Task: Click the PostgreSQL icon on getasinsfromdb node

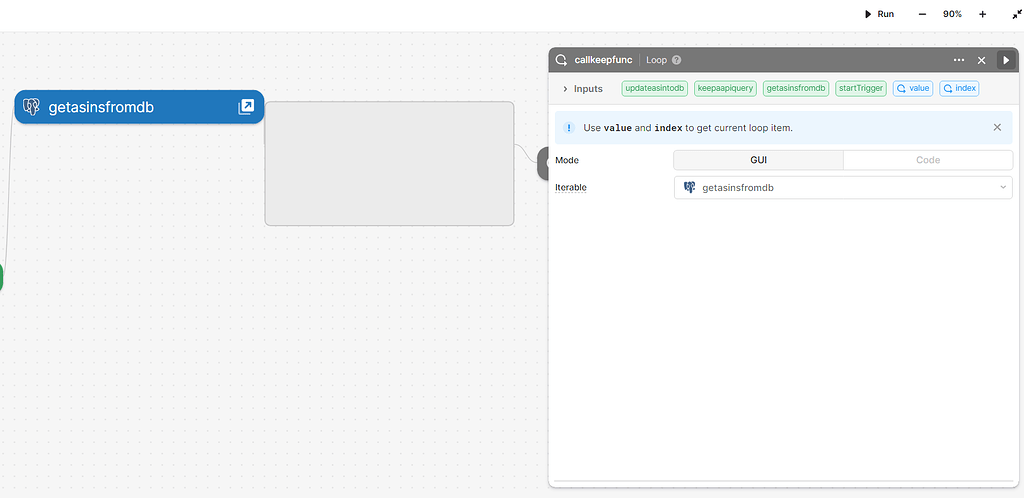Action: click(x=31, y=107)
